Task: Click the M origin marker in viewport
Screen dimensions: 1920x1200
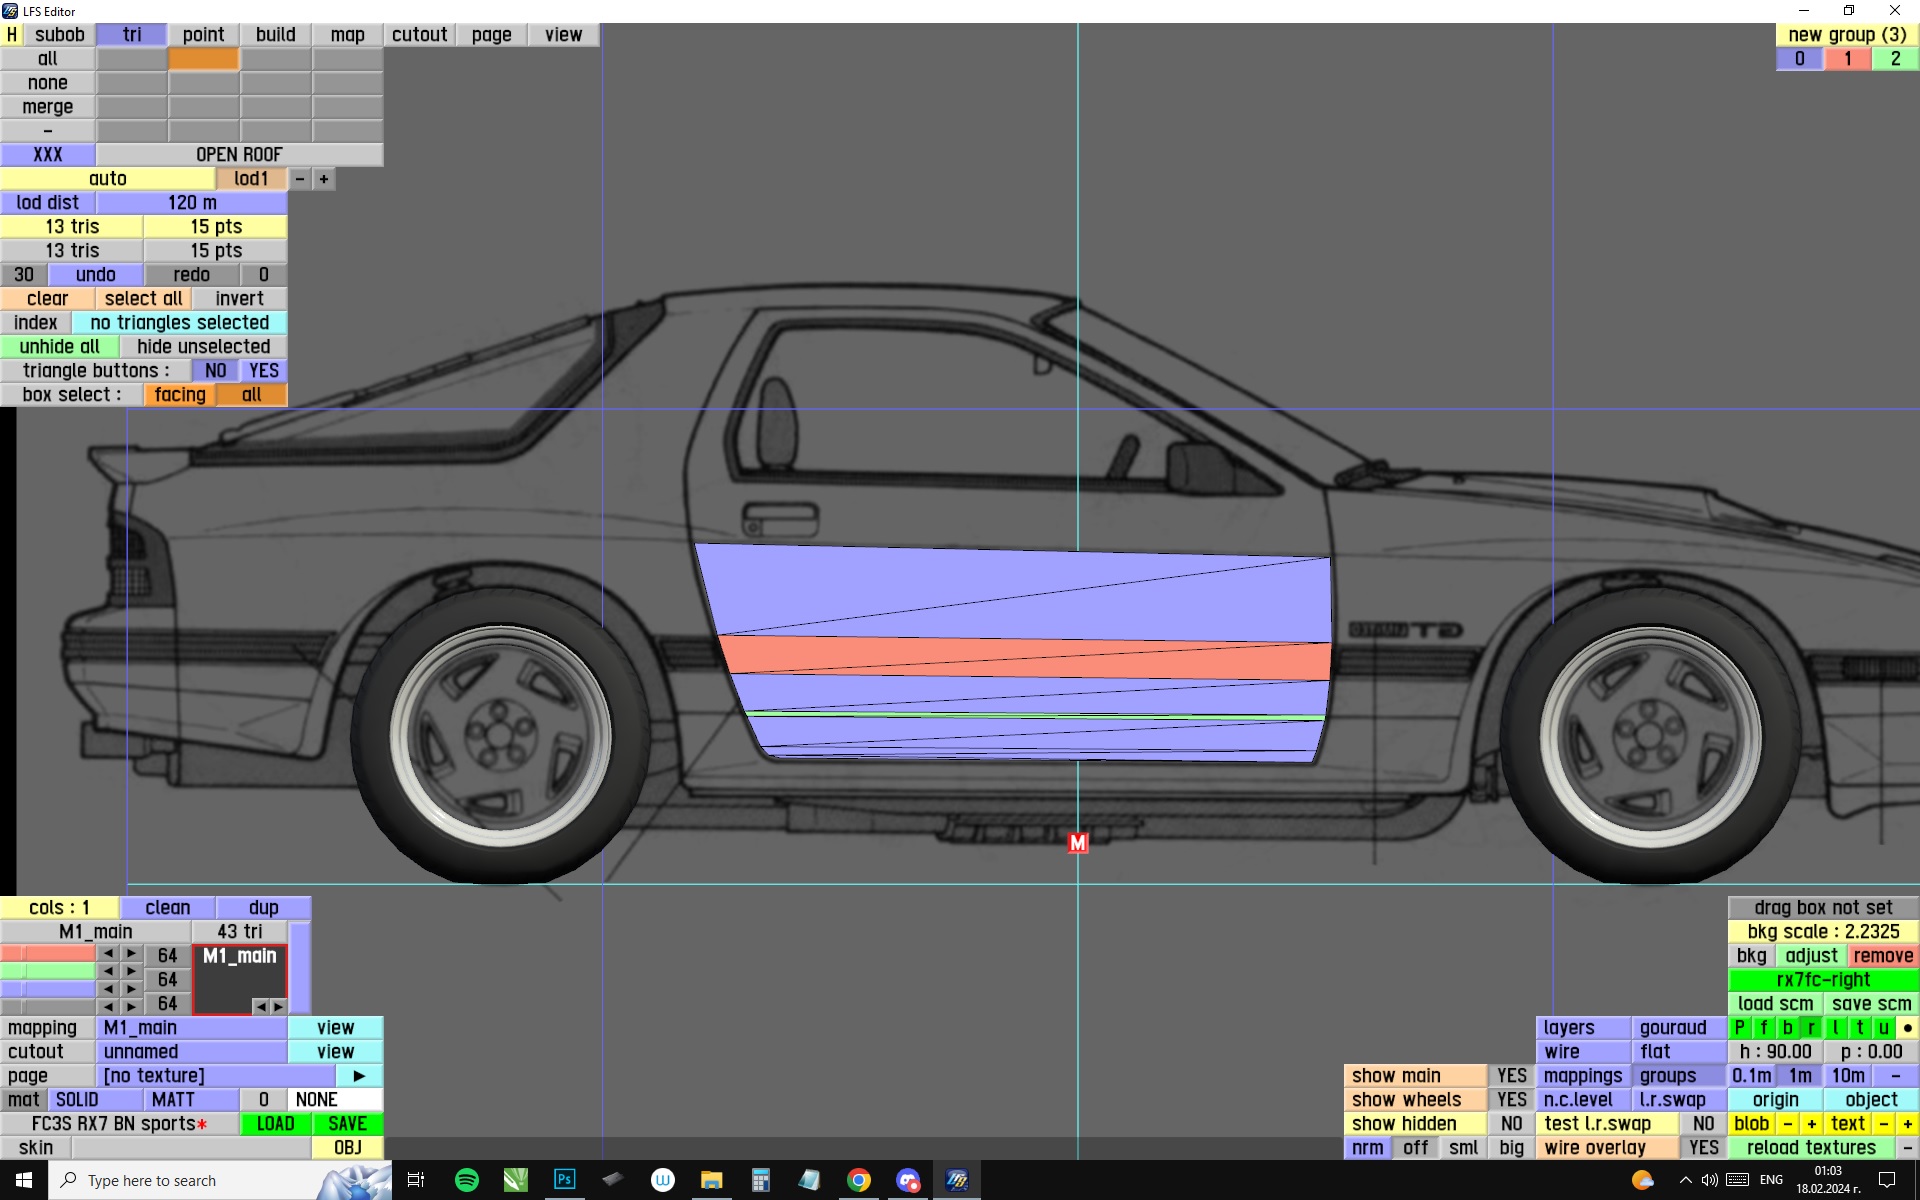Action: pyautogui.click(x=1077, y=843)
